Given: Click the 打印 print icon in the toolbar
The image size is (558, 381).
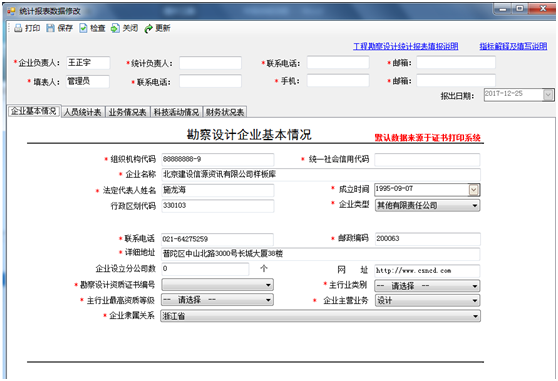Looking at the screenshot, I should [x=18, y=28].
